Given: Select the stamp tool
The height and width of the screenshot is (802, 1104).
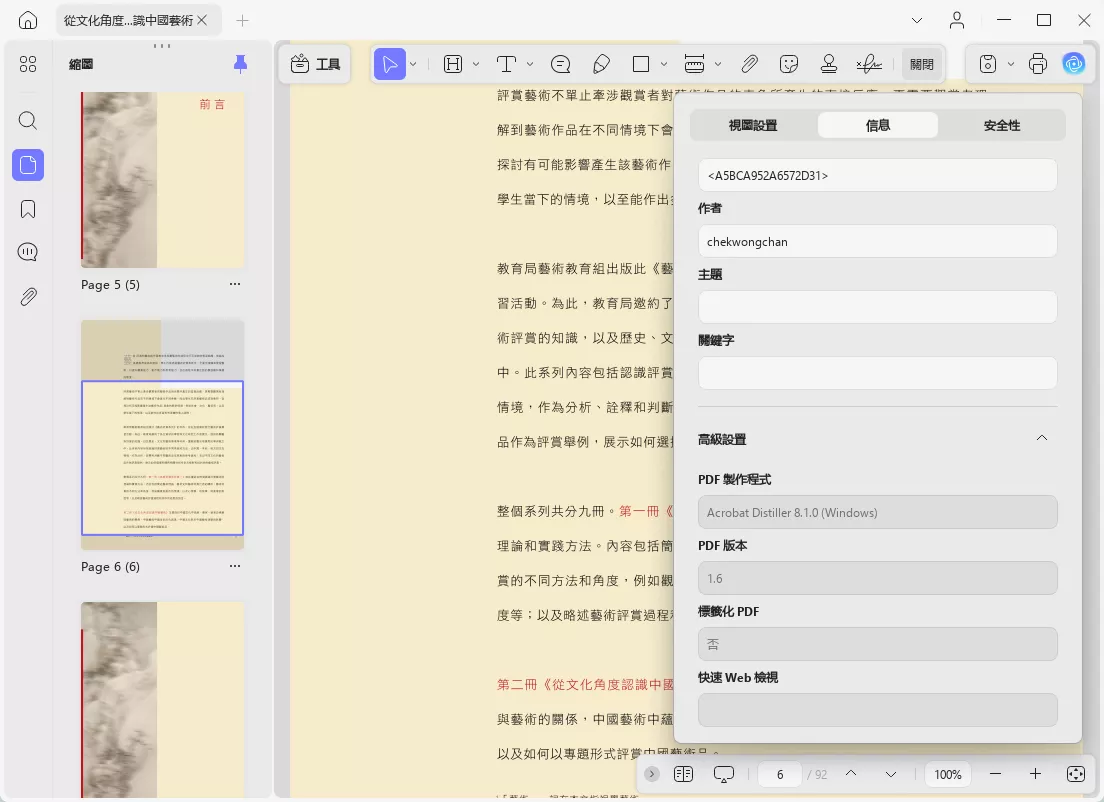Looking at the screenshot, I should pos(829,64).
